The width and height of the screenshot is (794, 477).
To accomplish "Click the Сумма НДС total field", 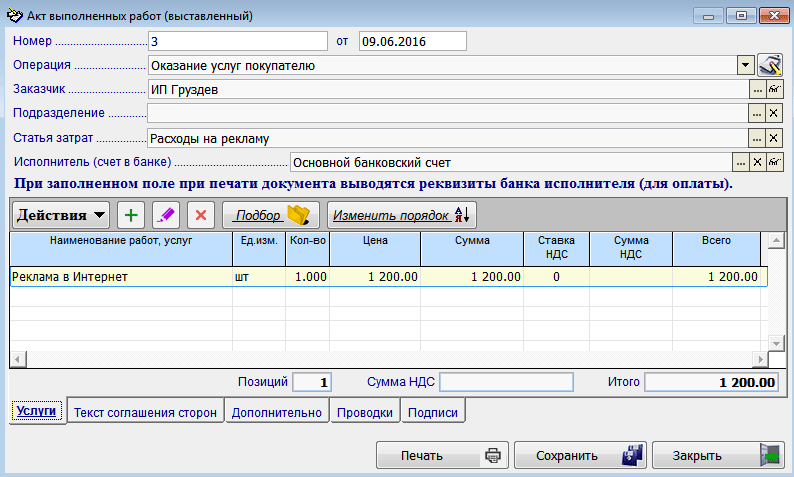I will click(x=506, y=382).
